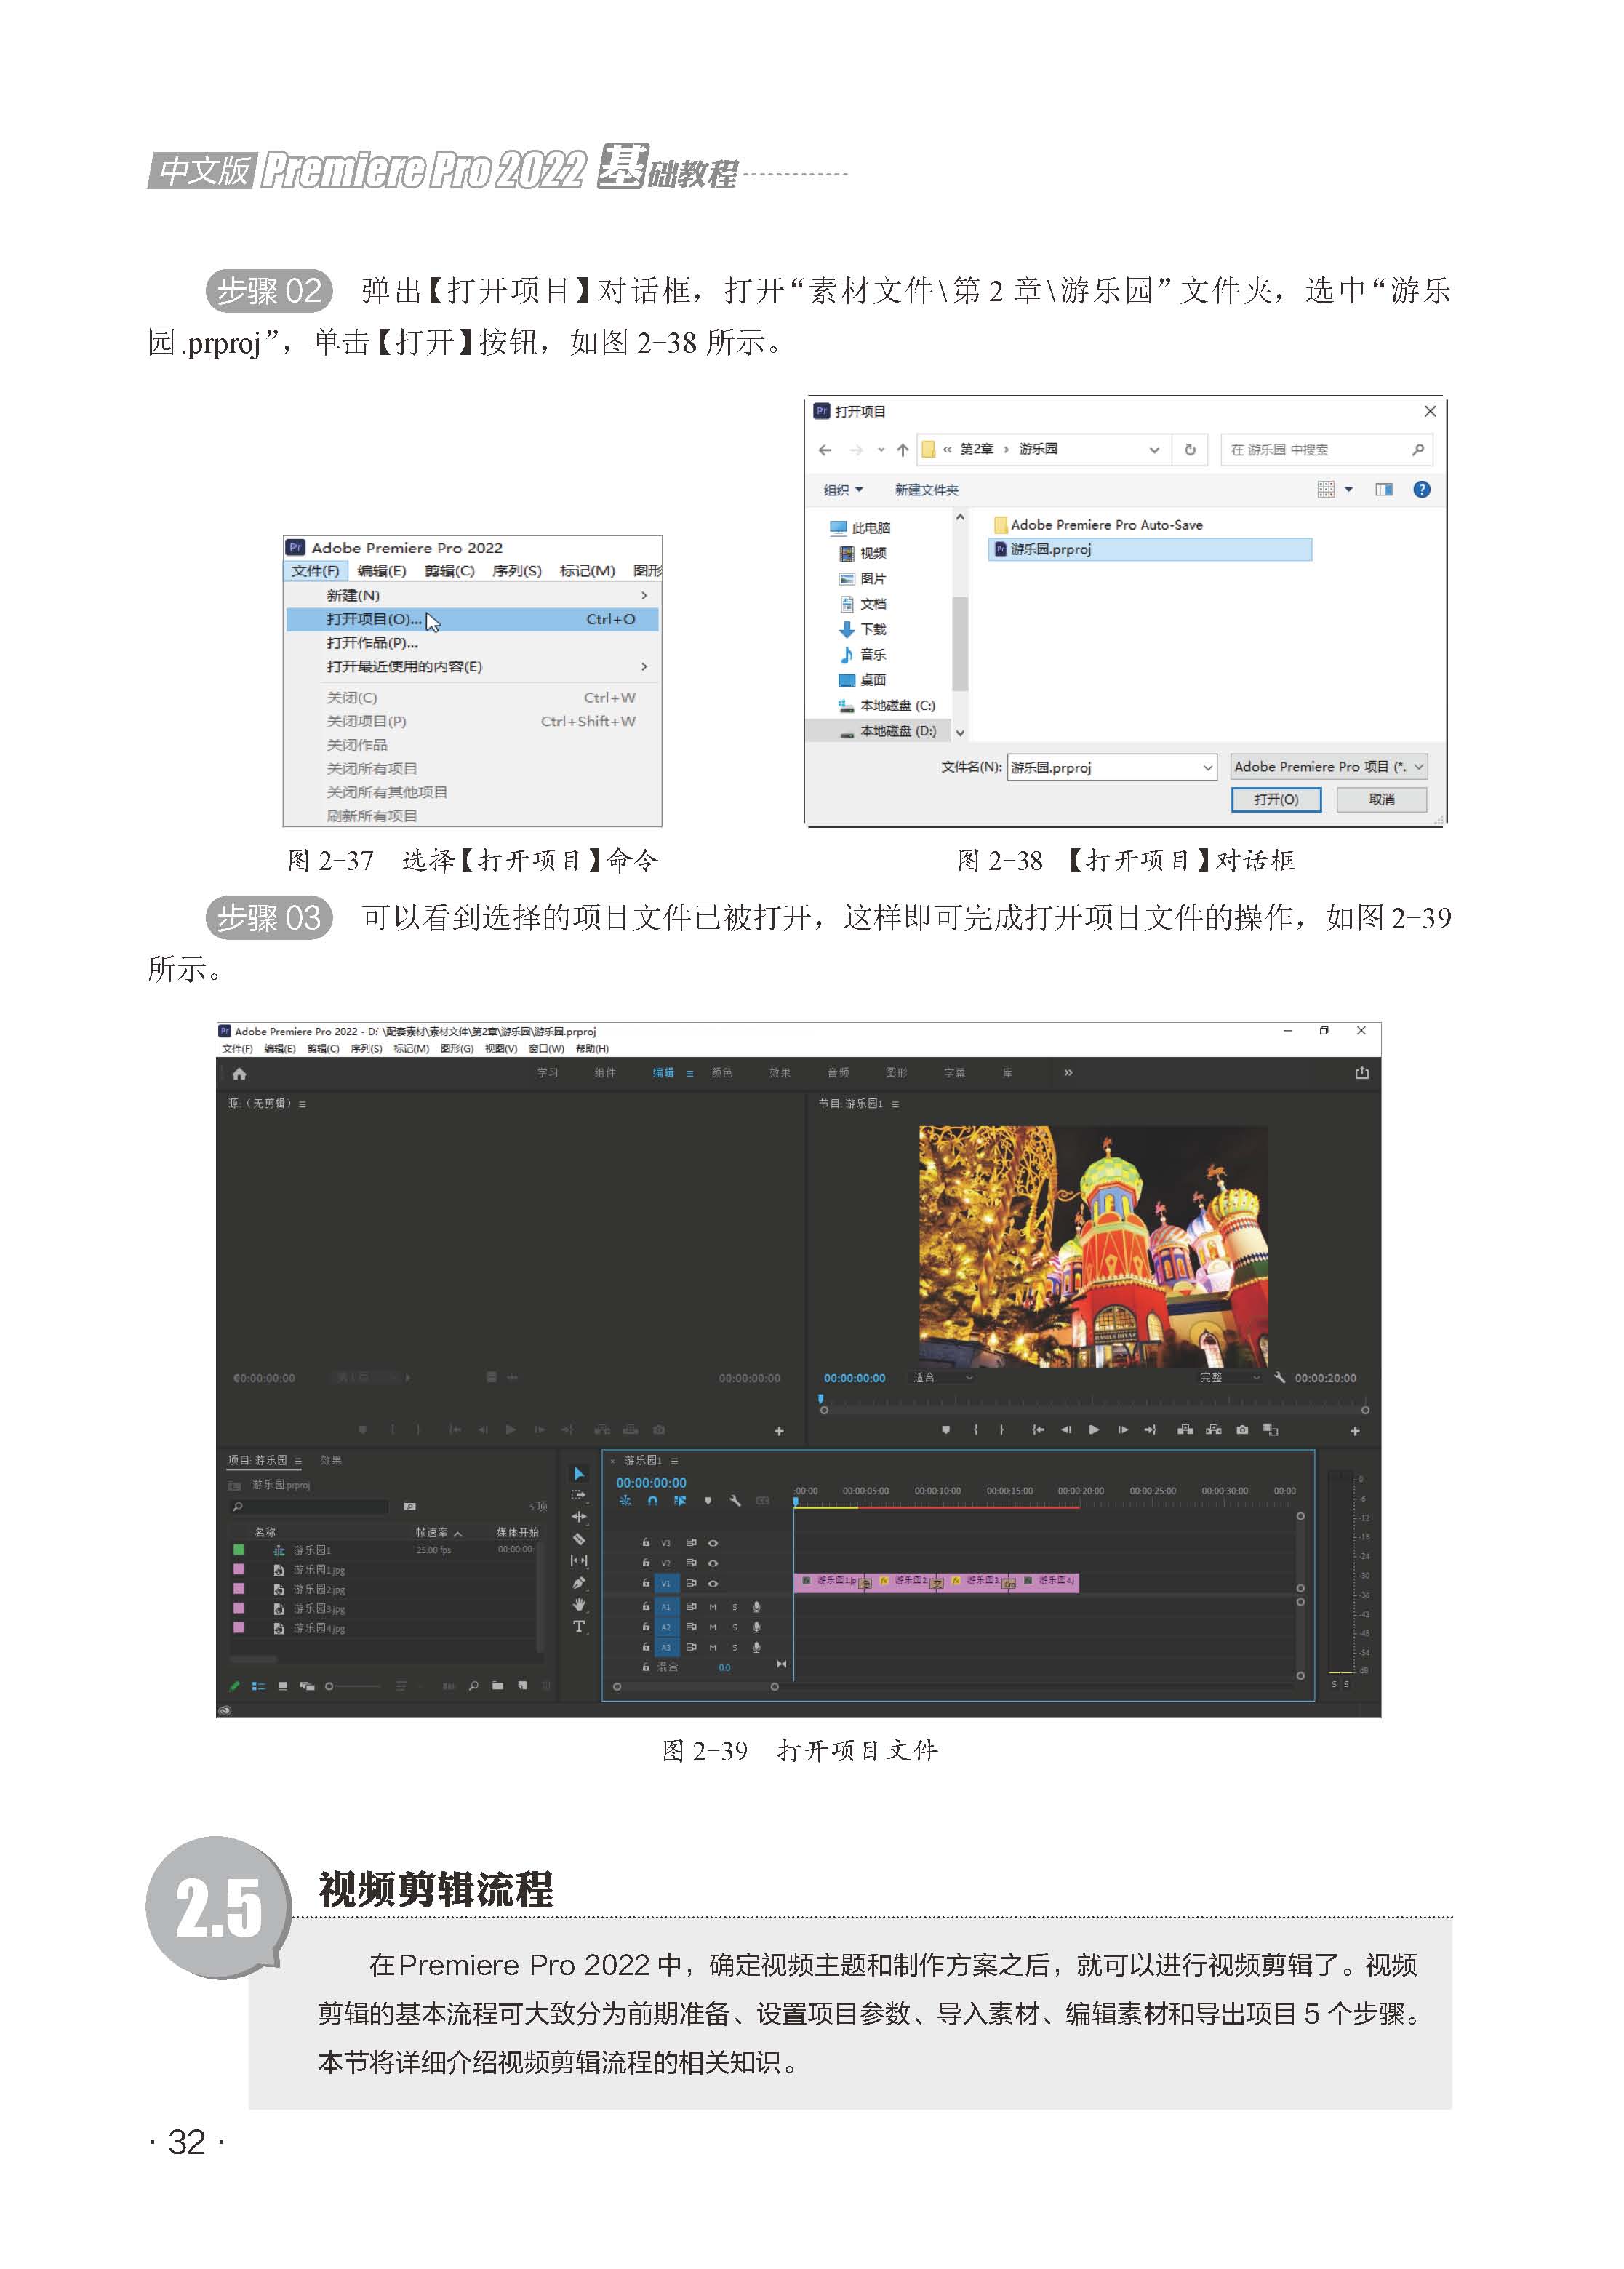Toggle lock on track V1
This screenshot has width=1624, height=2269.
pyautogui.click(x=646, y=1584)
